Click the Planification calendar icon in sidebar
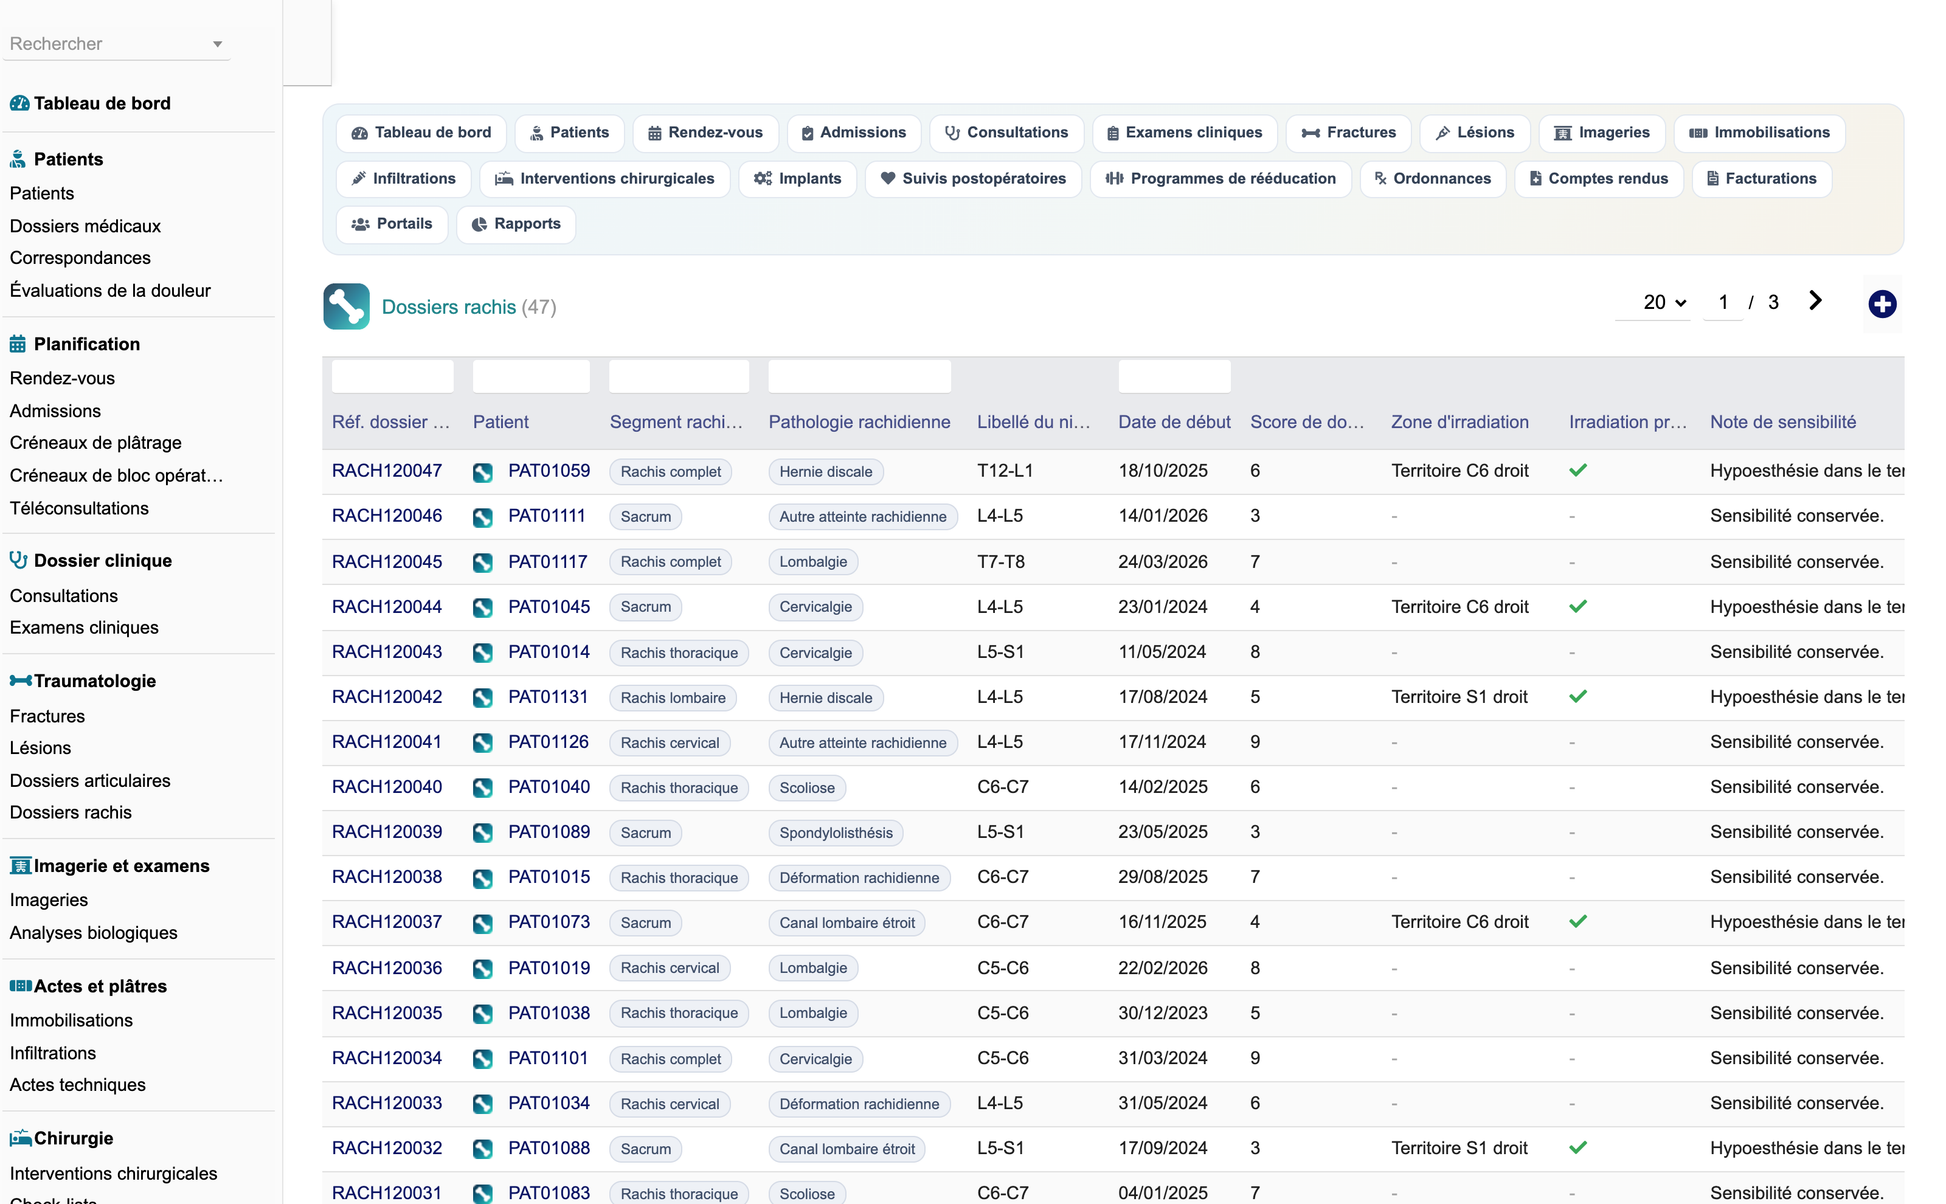 coord(18,344)
